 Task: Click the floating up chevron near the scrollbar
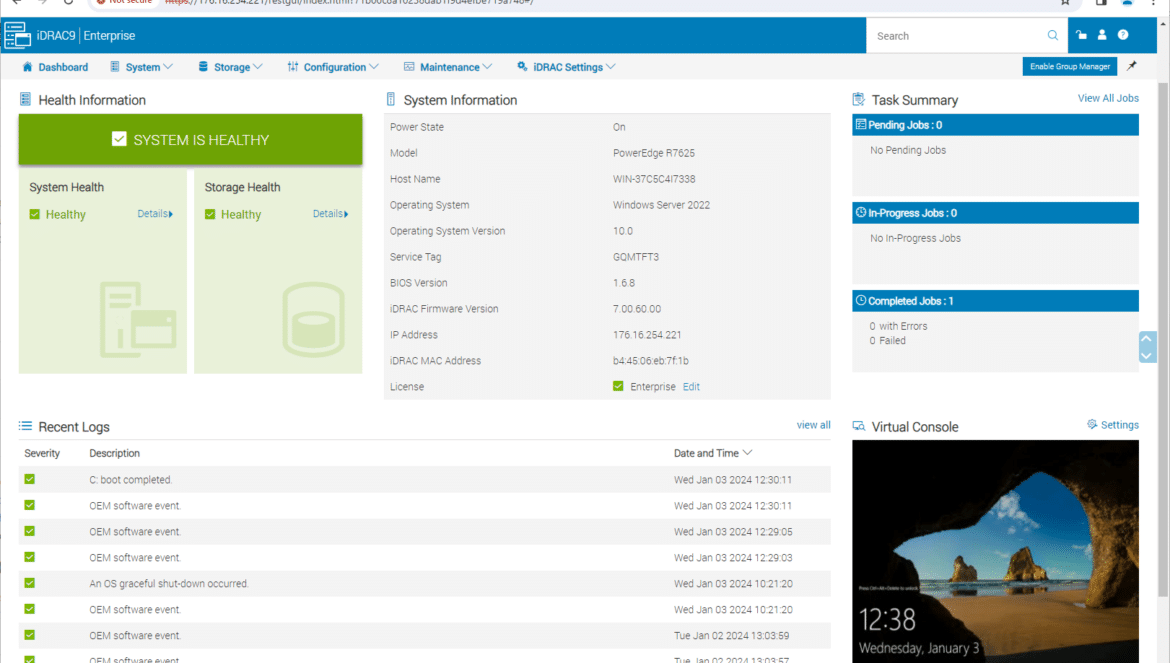[1148, 339]
